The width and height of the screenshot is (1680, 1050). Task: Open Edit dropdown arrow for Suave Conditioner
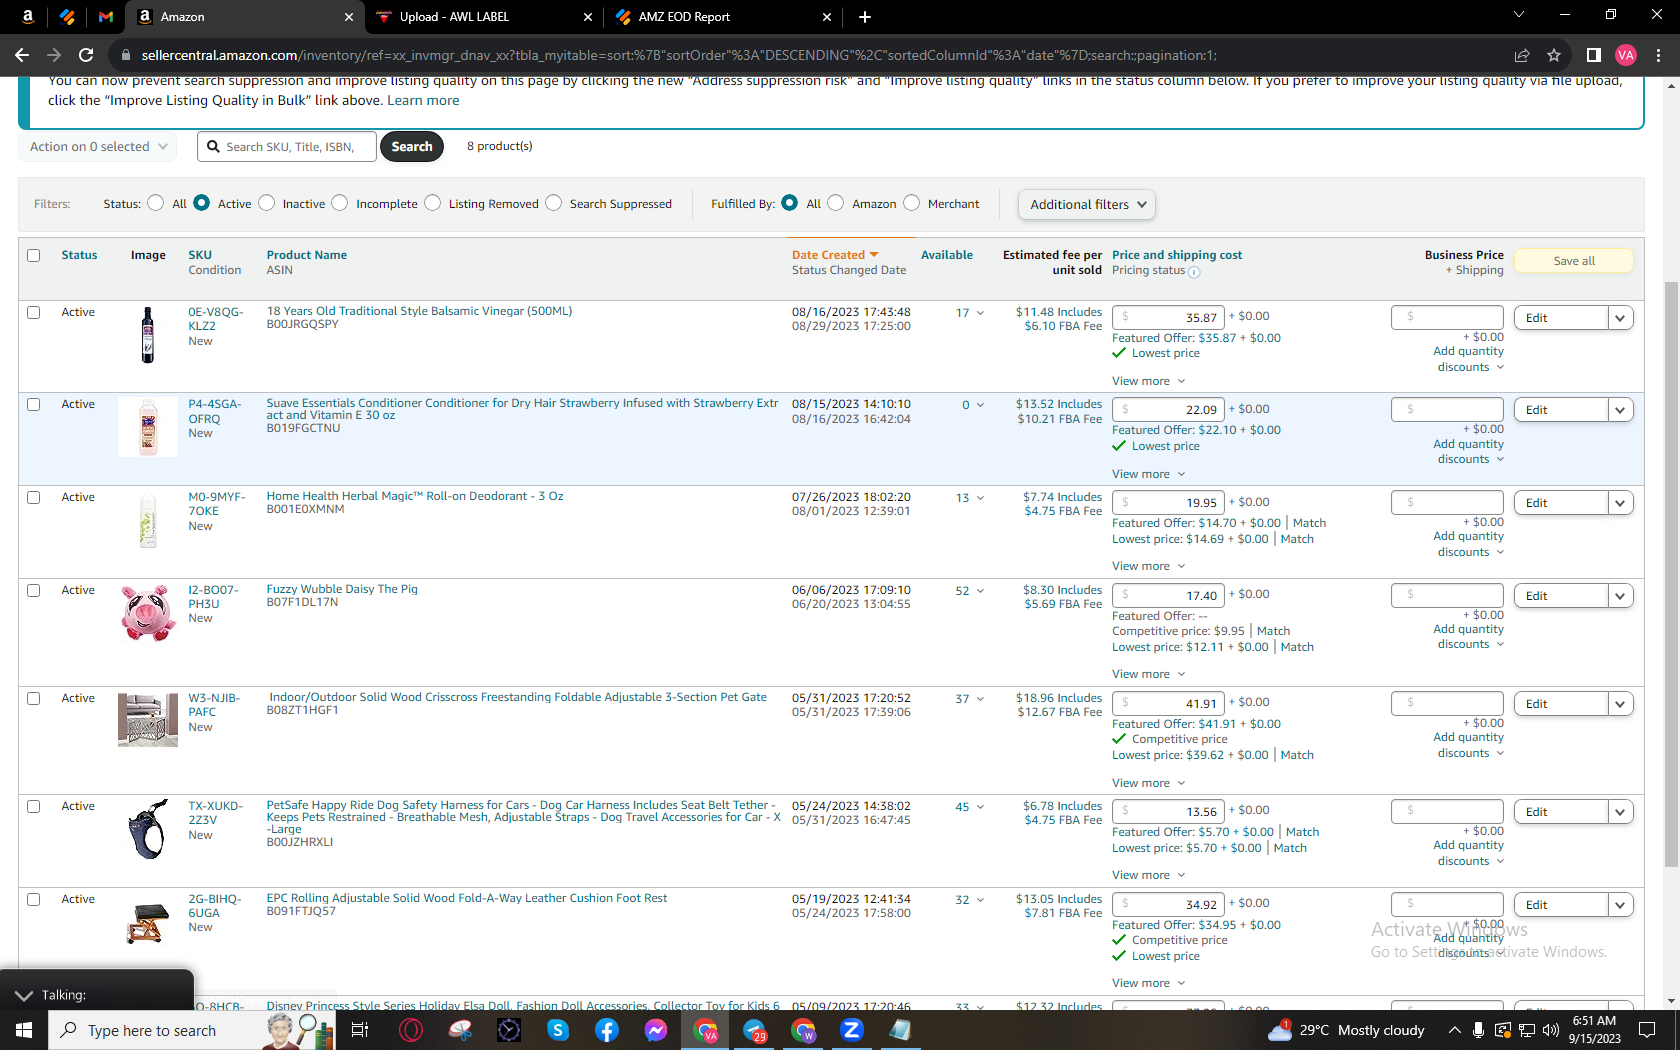pos(1621,410)
